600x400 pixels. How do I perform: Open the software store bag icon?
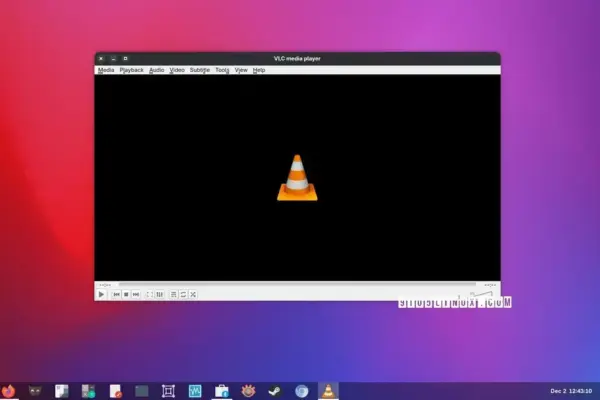tap(222, 391)
